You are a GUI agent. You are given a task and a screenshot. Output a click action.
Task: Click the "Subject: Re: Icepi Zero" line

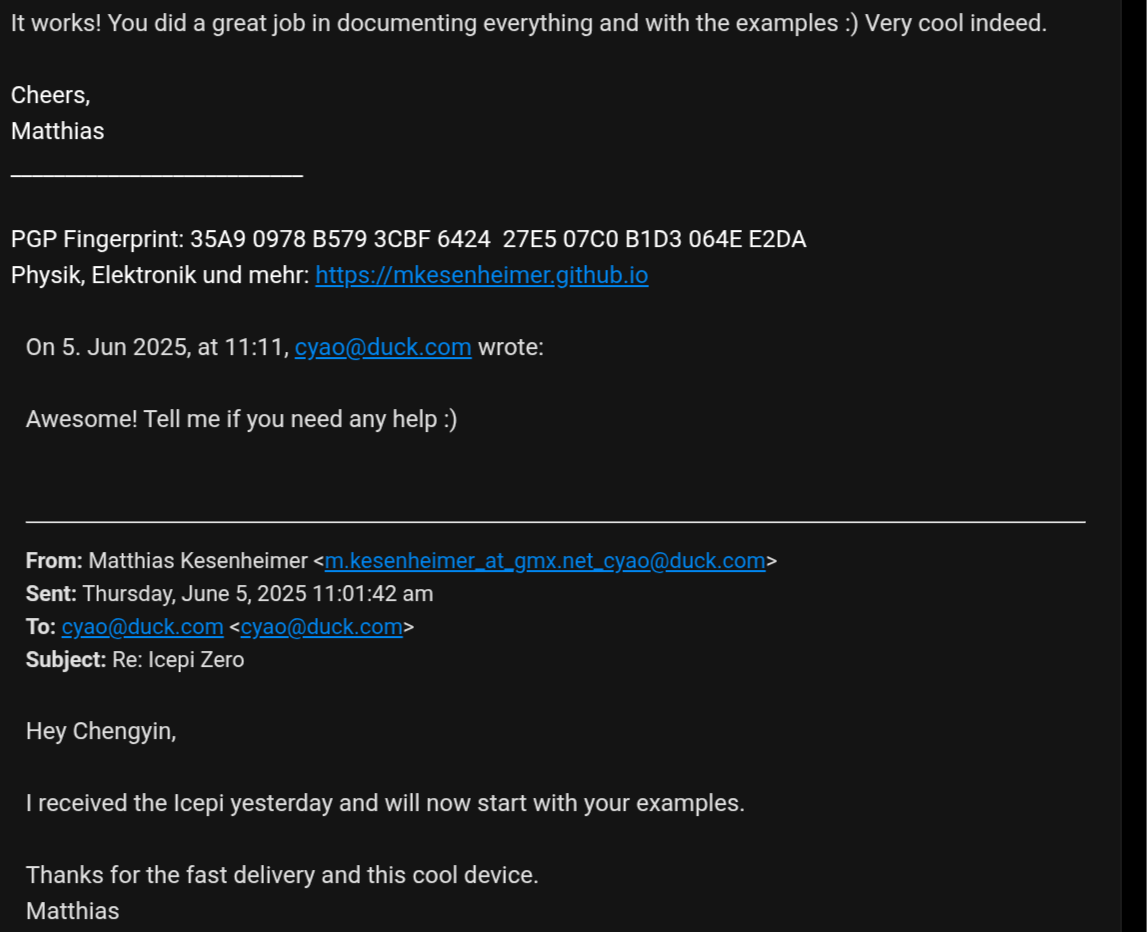(x=135, y=660)
